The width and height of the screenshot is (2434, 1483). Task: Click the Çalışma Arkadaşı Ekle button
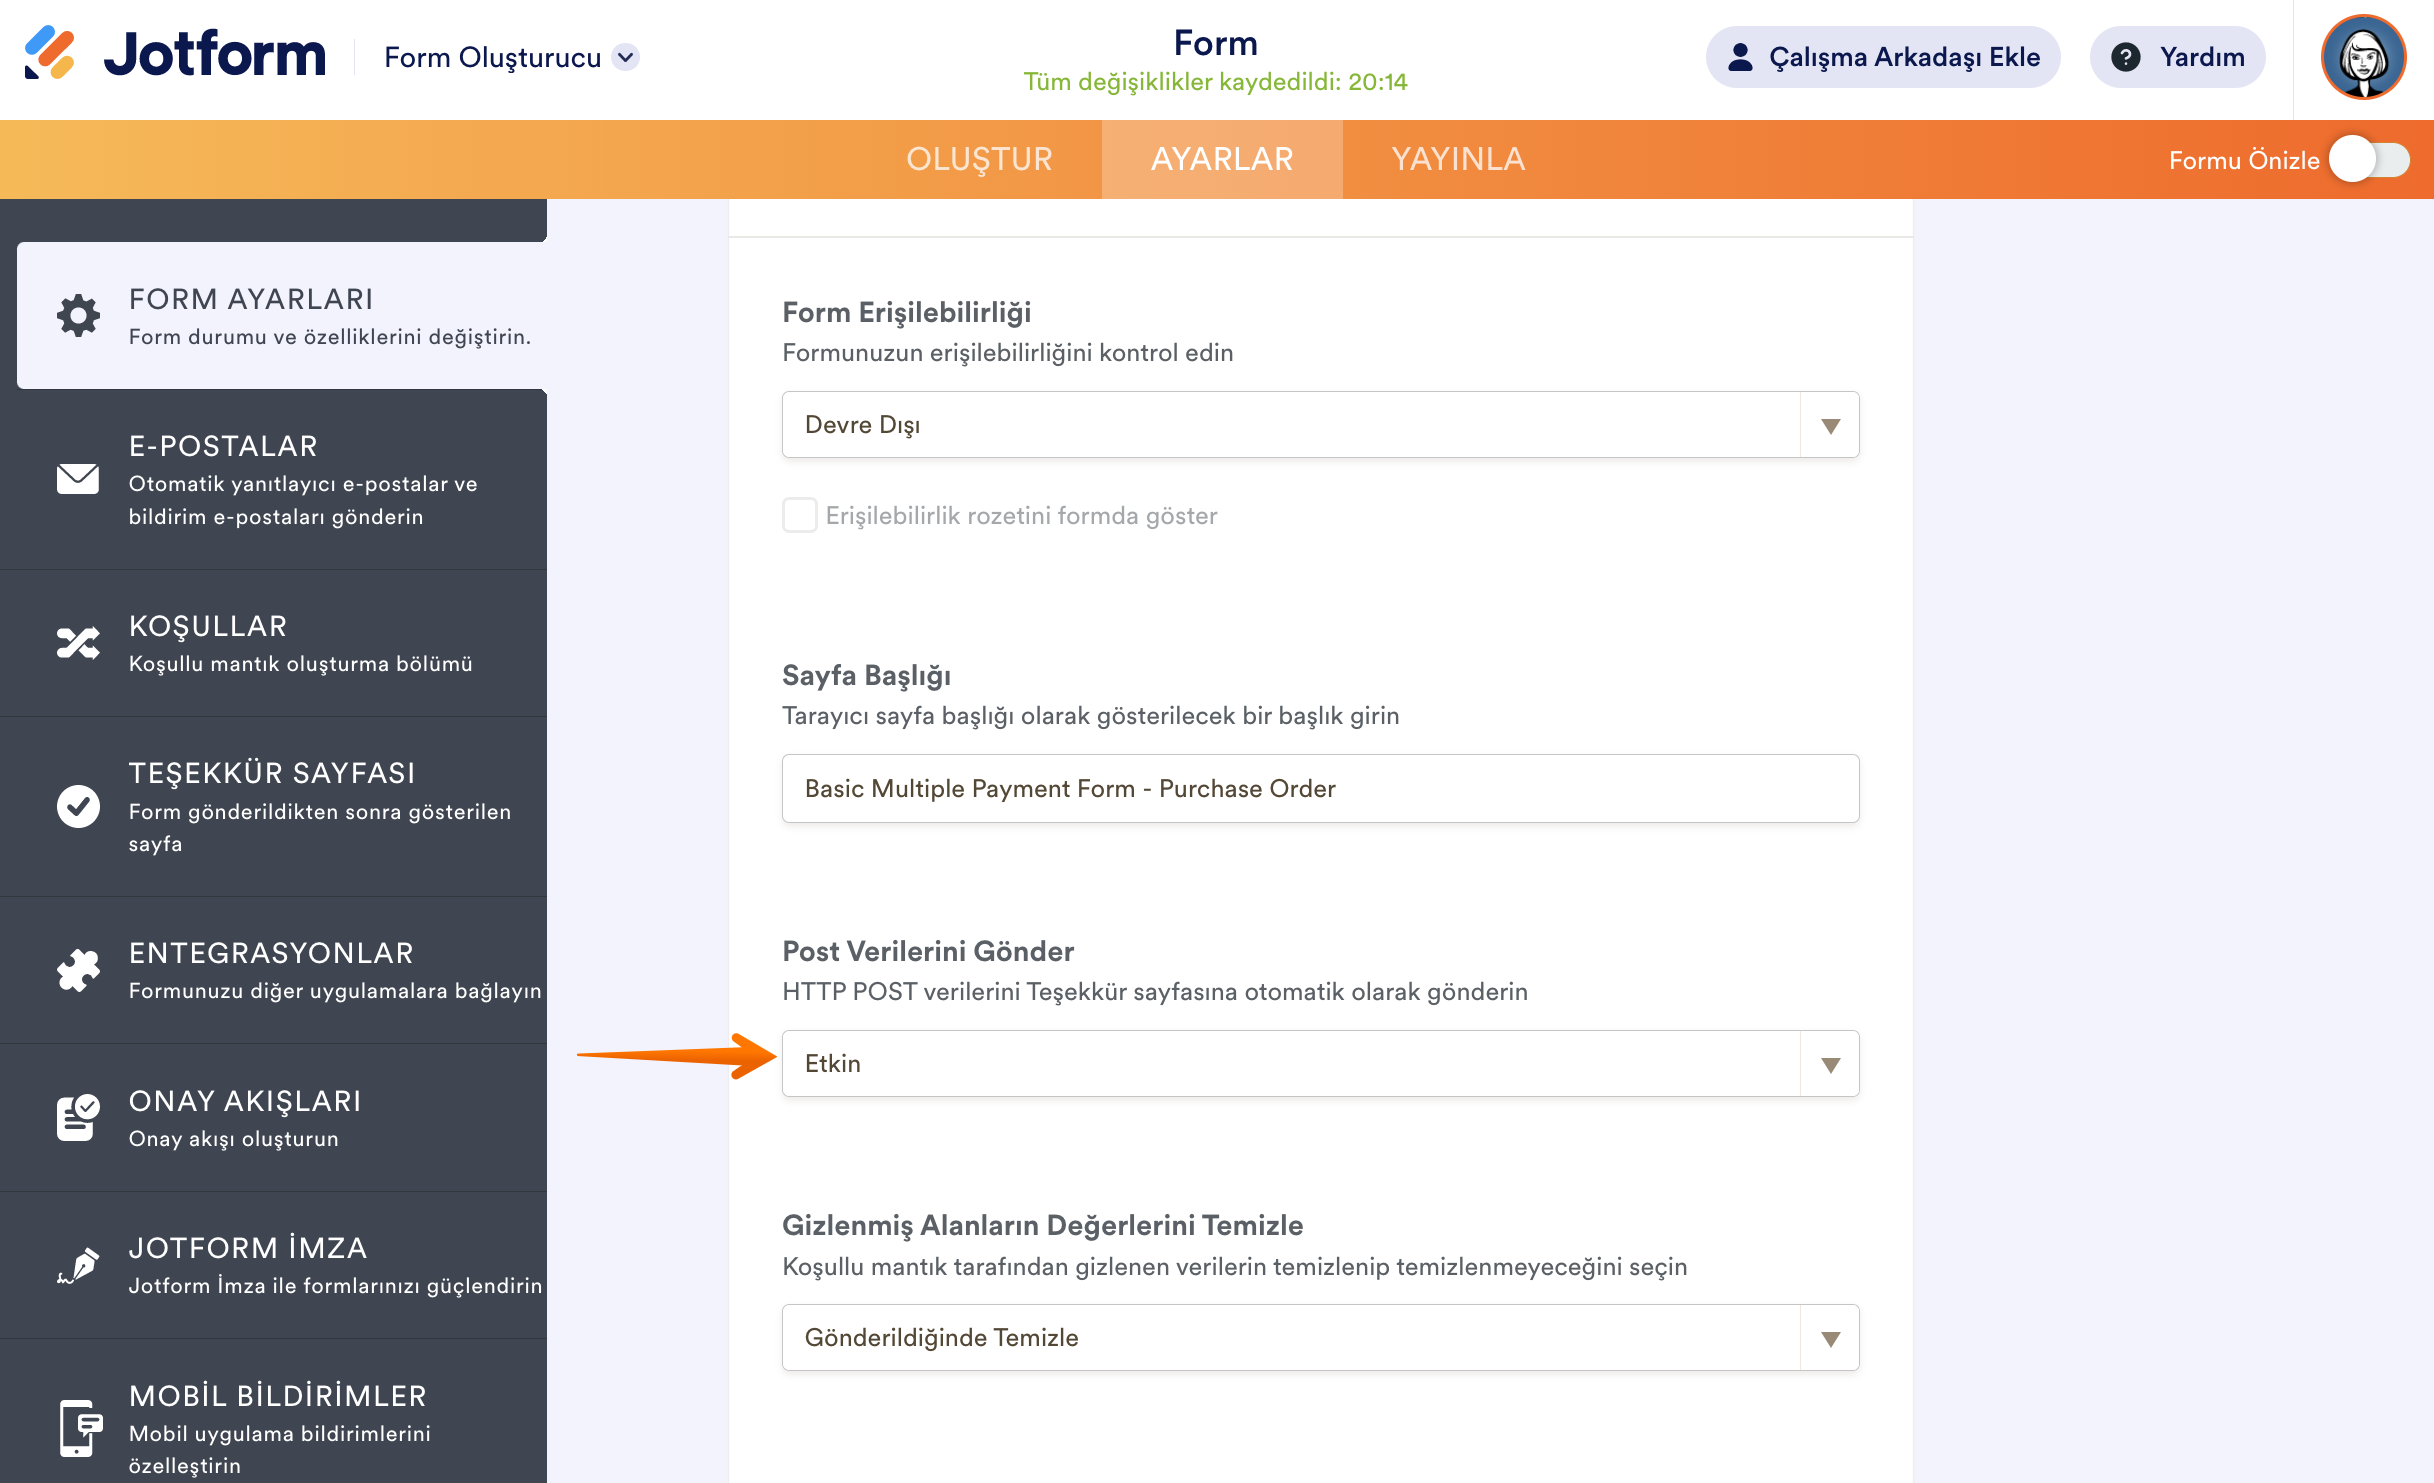pos(1882,57)
